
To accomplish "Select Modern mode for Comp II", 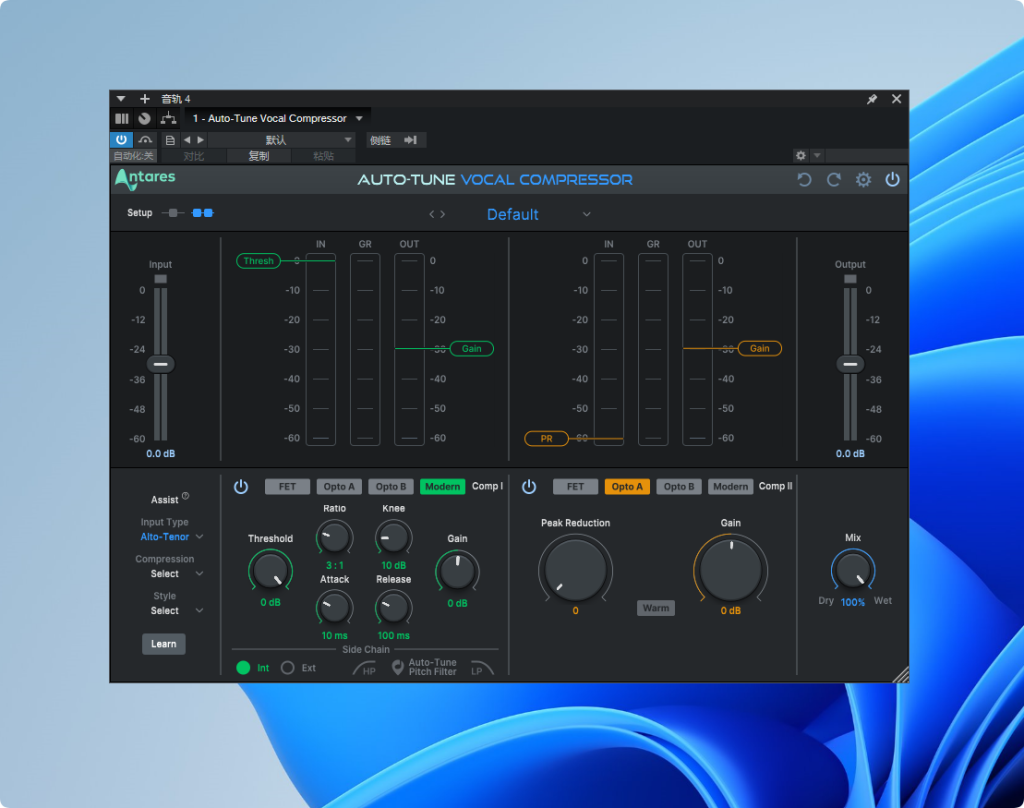I will [x=731, y=487].
